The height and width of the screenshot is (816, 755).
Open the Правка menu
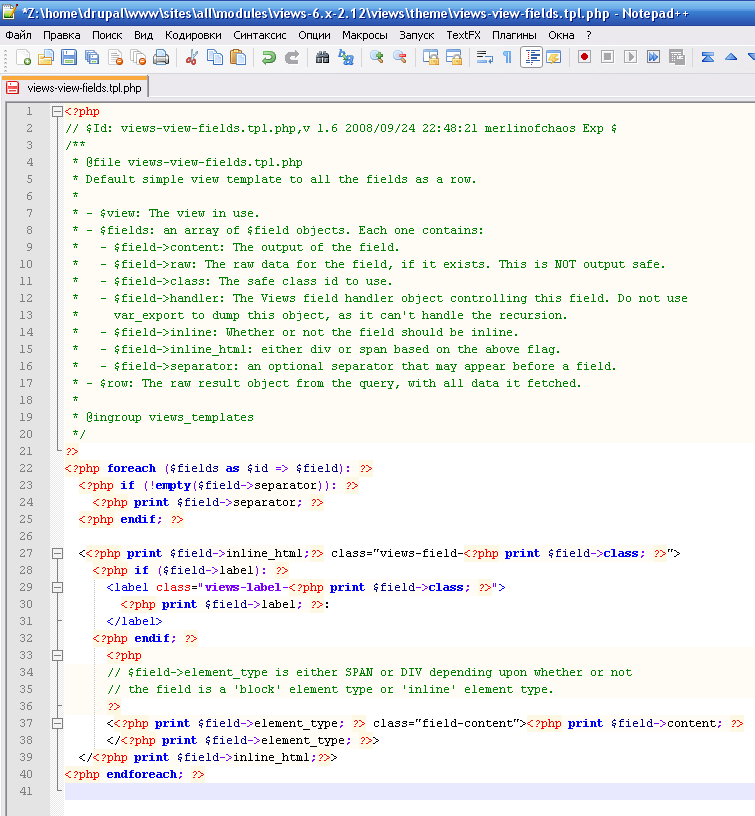tap(61, 35)
